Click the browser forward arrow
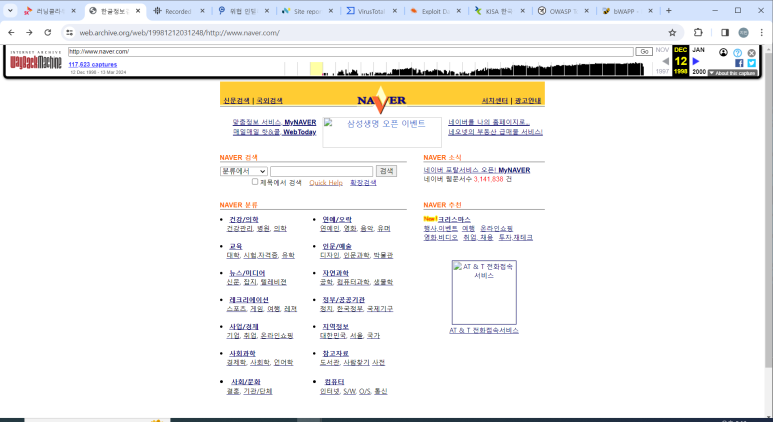Screen dimensions: 773x422 click(x=29, y=33)
